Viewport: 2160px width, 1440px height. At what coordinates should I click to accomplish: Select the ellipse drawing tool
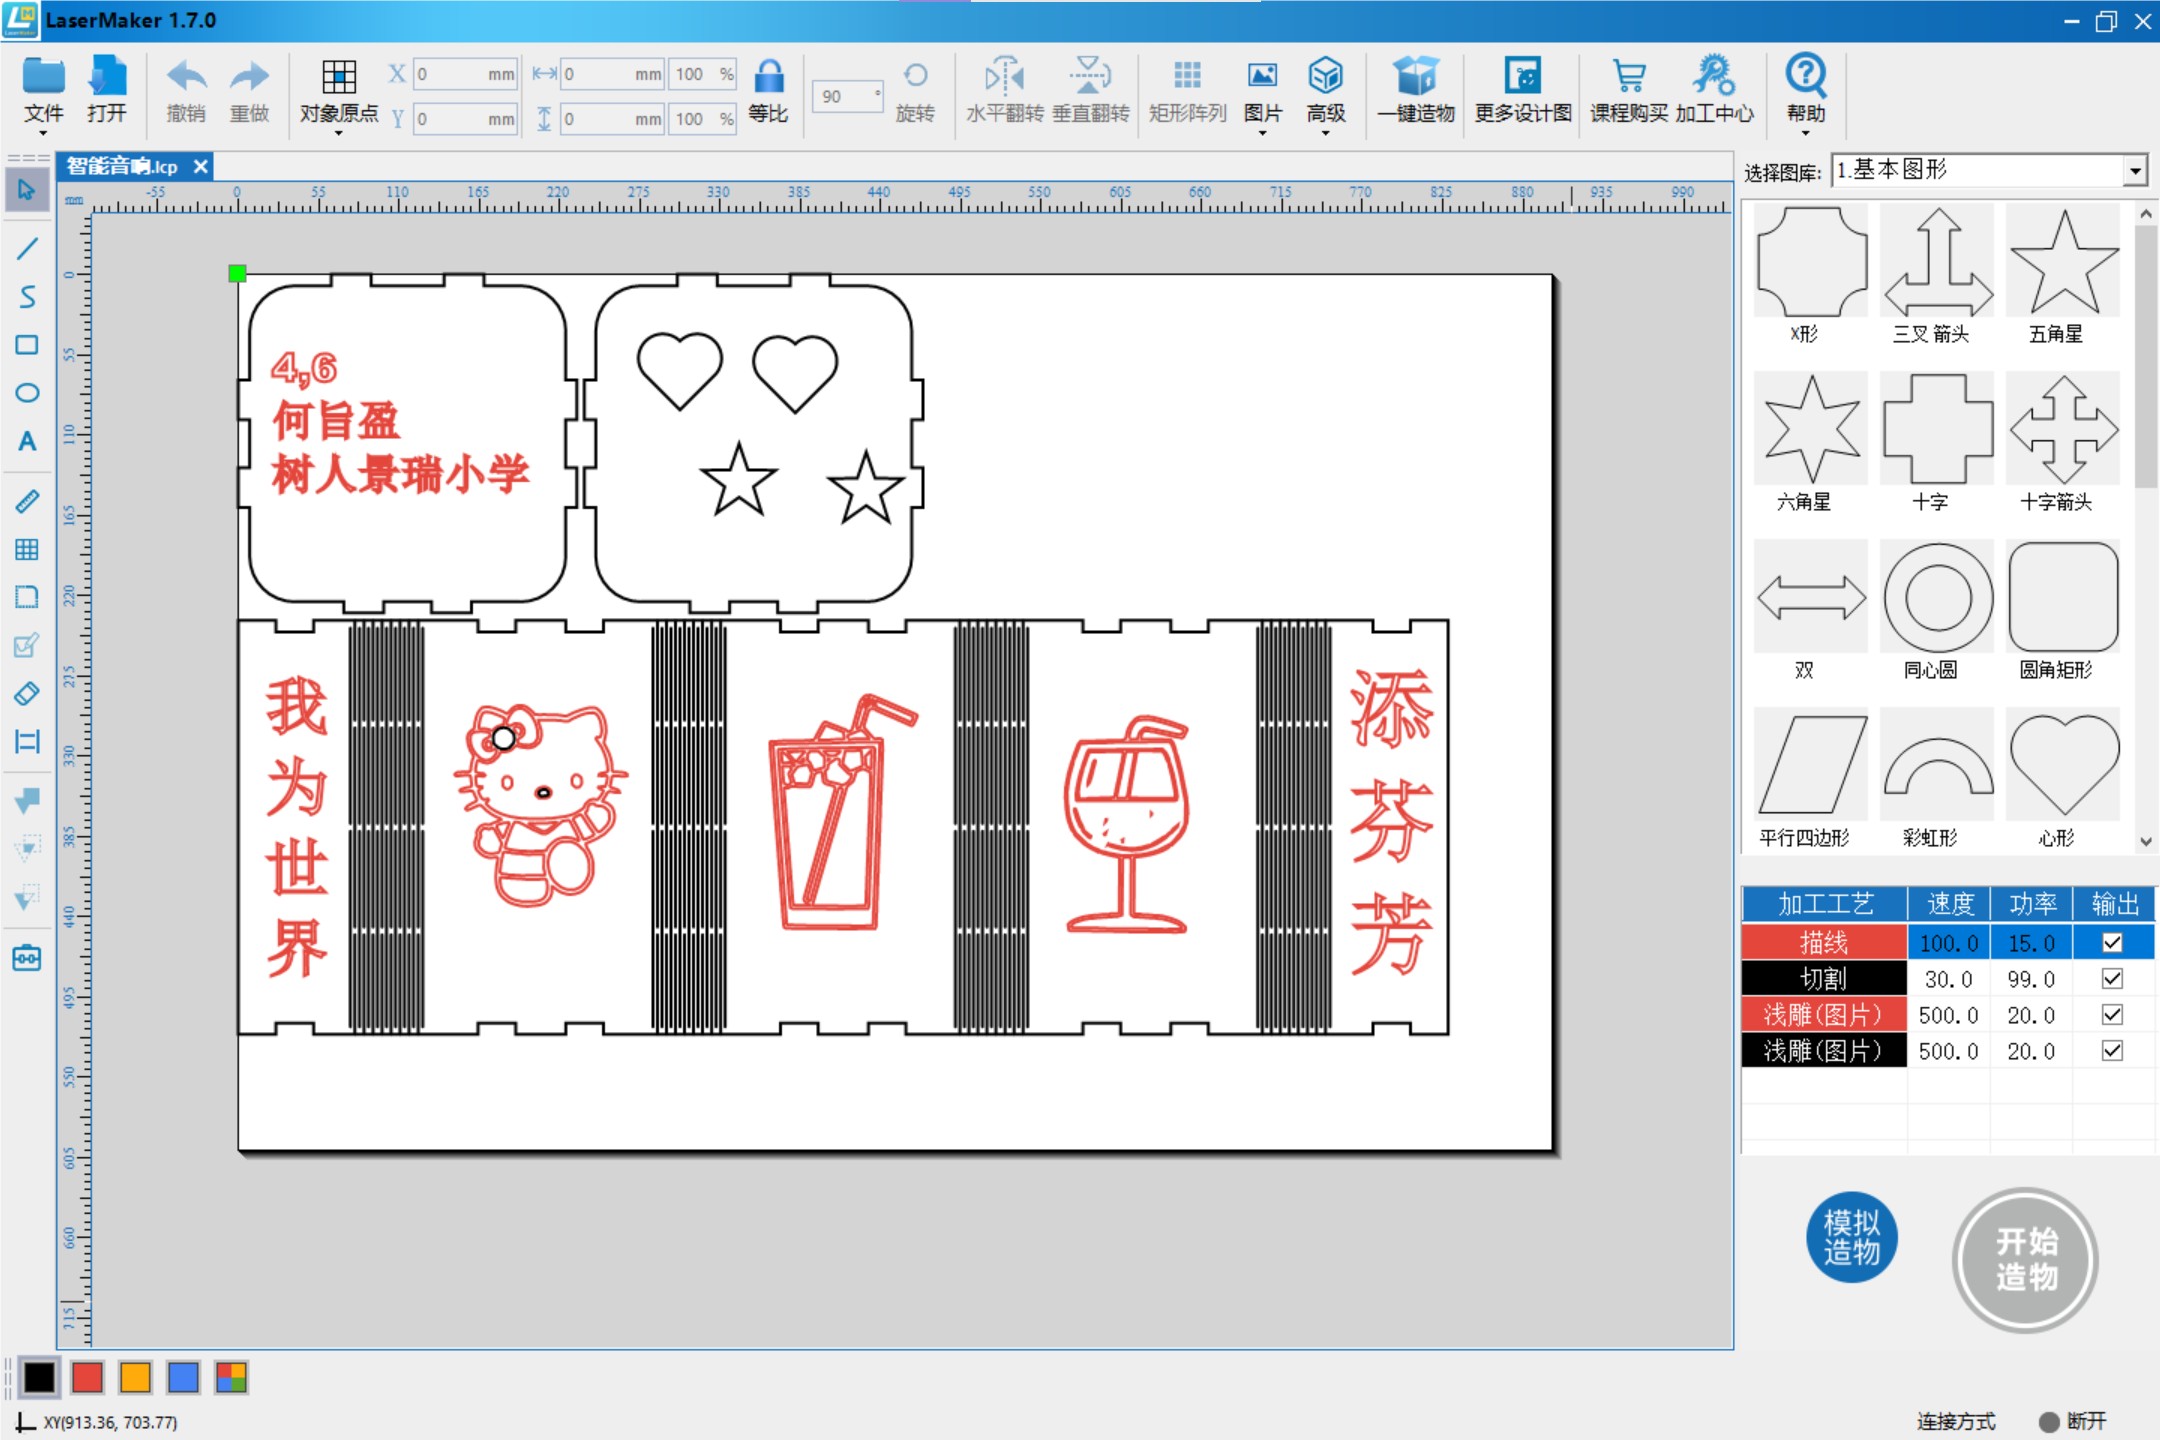27,392
